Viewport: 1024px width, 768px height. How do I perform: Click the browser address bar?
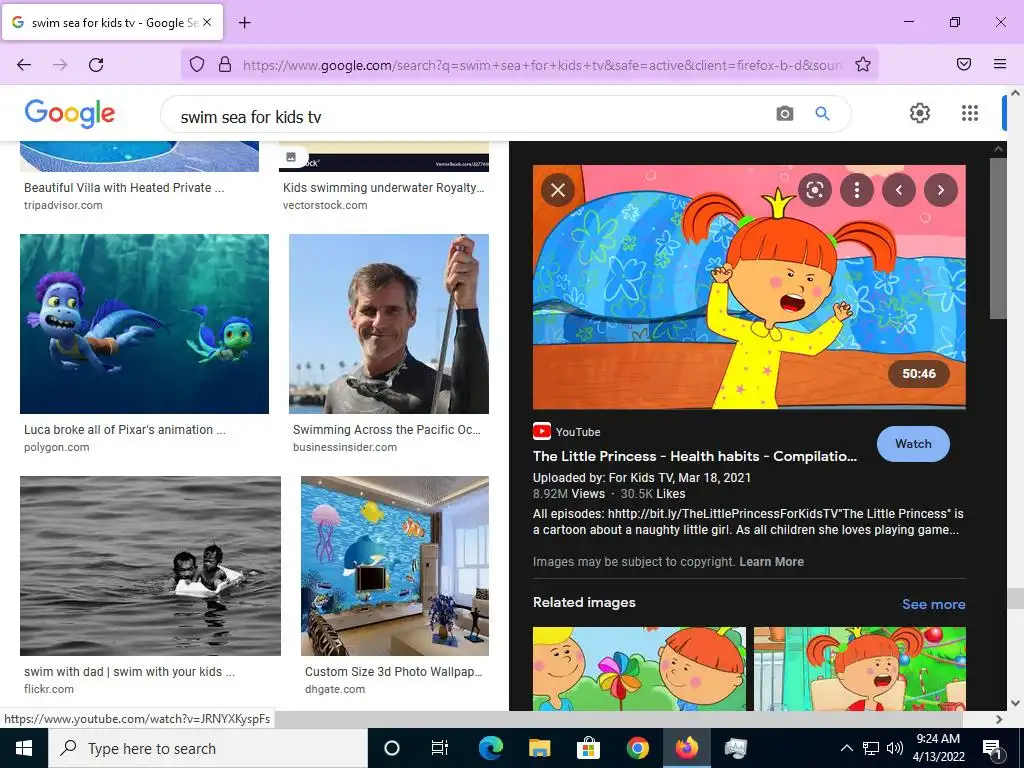[542, 65]
